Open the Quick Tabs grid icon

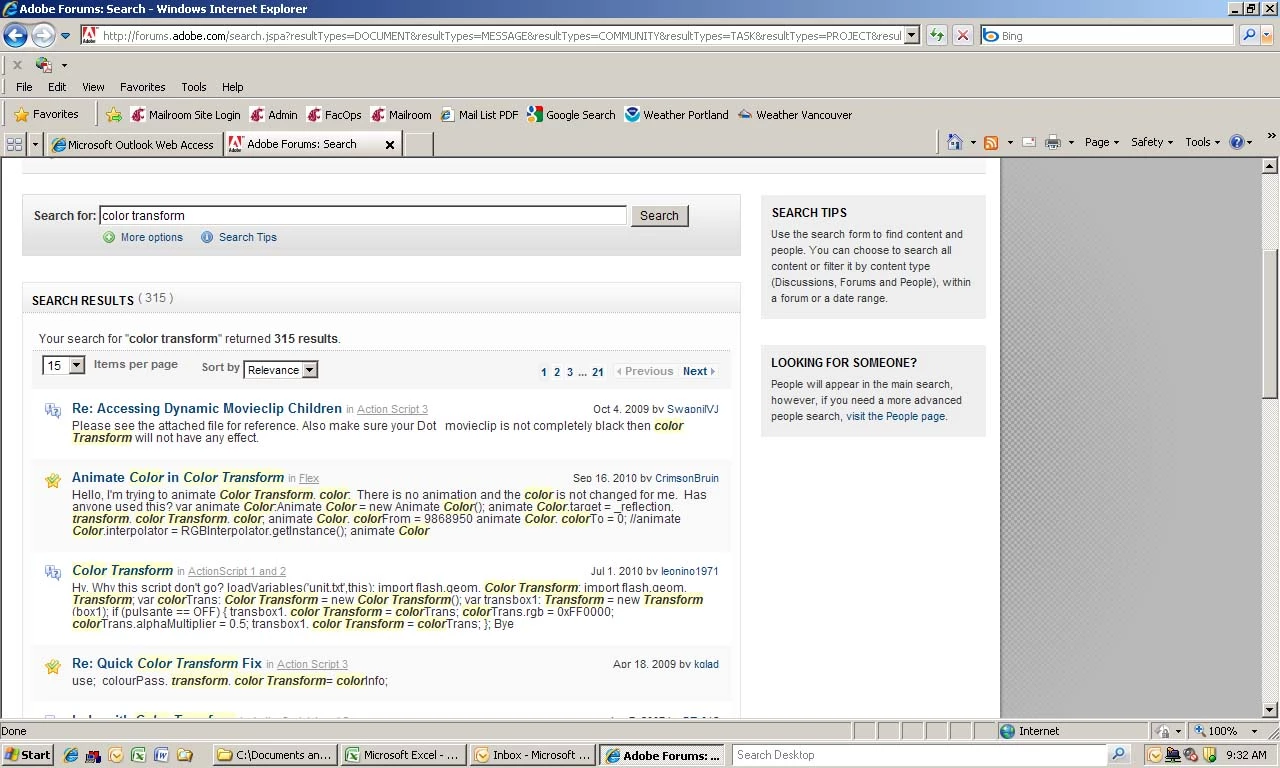(14, 144)
